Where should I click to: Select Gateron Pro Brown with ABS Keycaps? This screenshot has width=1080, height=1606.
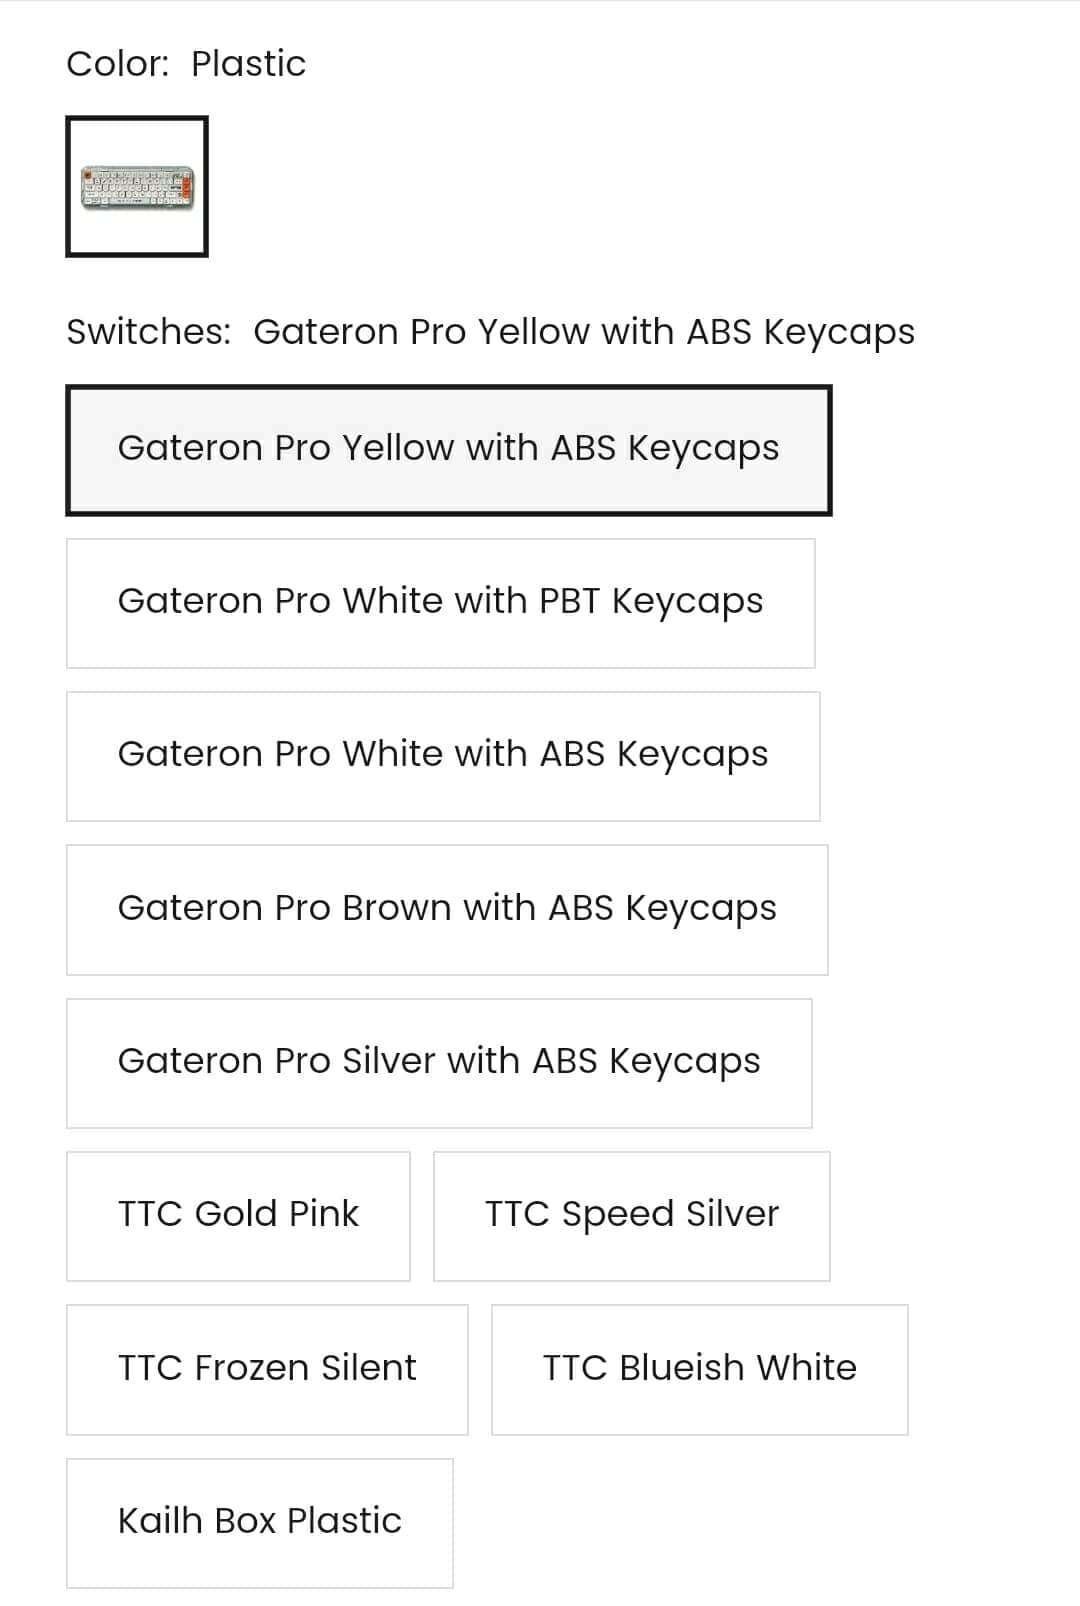[447, 910]
